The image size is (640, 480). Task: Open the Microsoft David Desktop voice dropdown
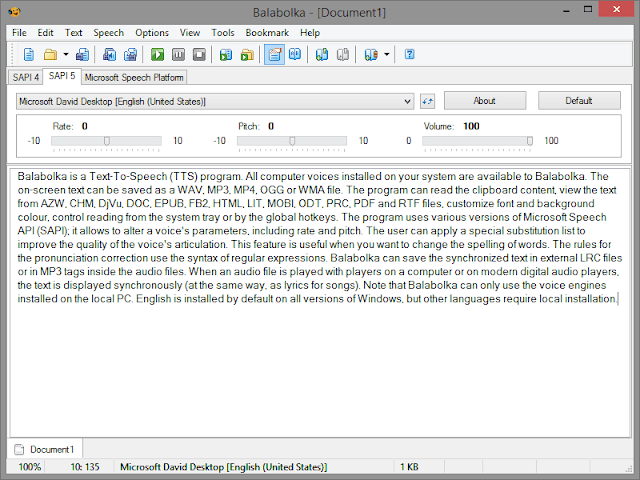[x=215, y=101]
